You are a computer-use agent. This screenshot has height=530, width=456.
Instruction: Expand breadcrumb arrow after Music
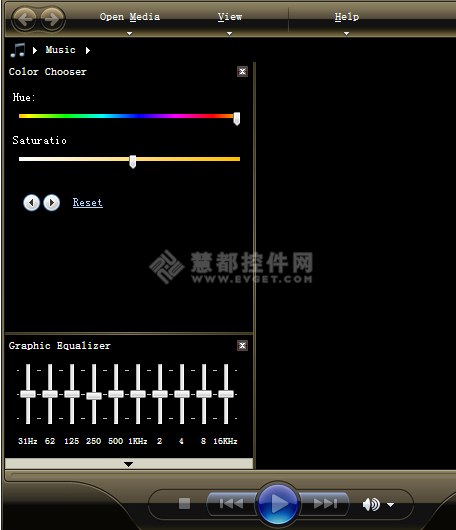point(88,50)
